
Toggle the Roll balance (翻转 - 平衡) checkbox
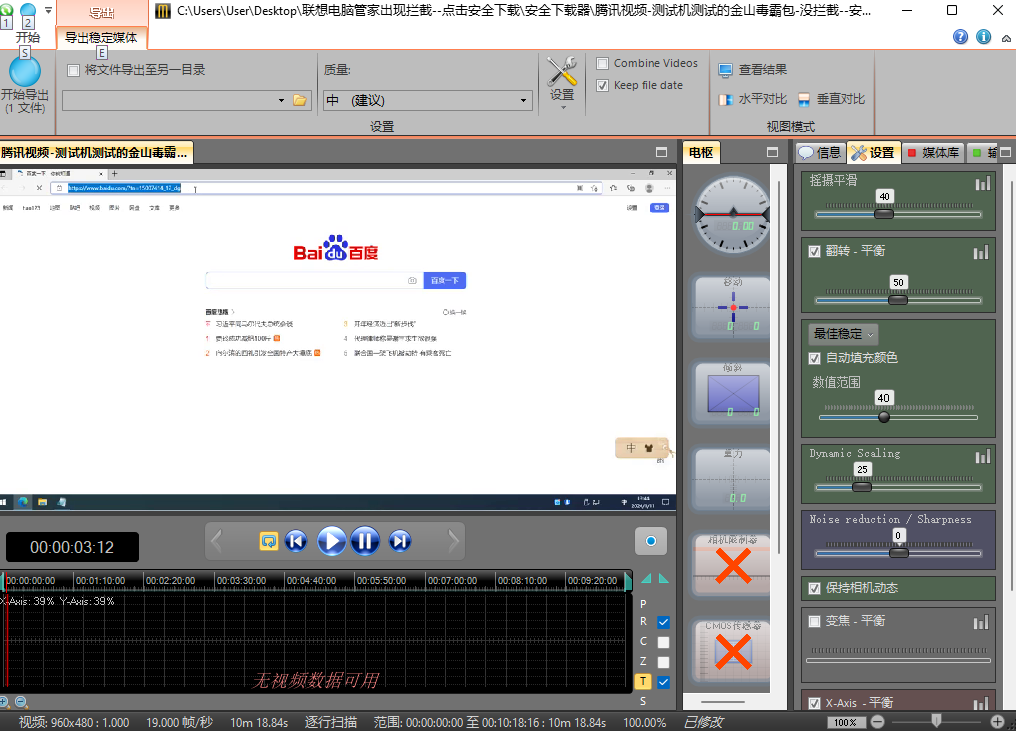click(x=814, y=251)
